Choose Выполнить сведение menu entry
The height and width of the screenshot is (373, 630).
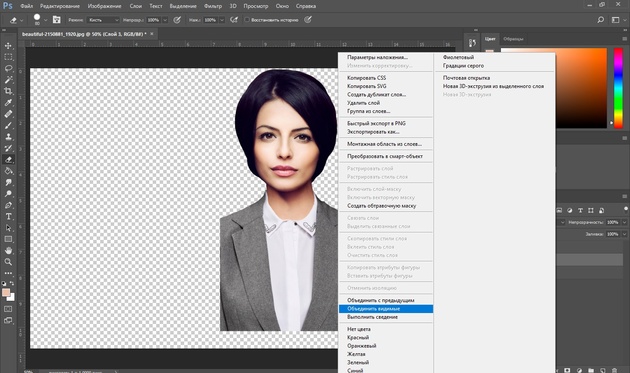372,317
